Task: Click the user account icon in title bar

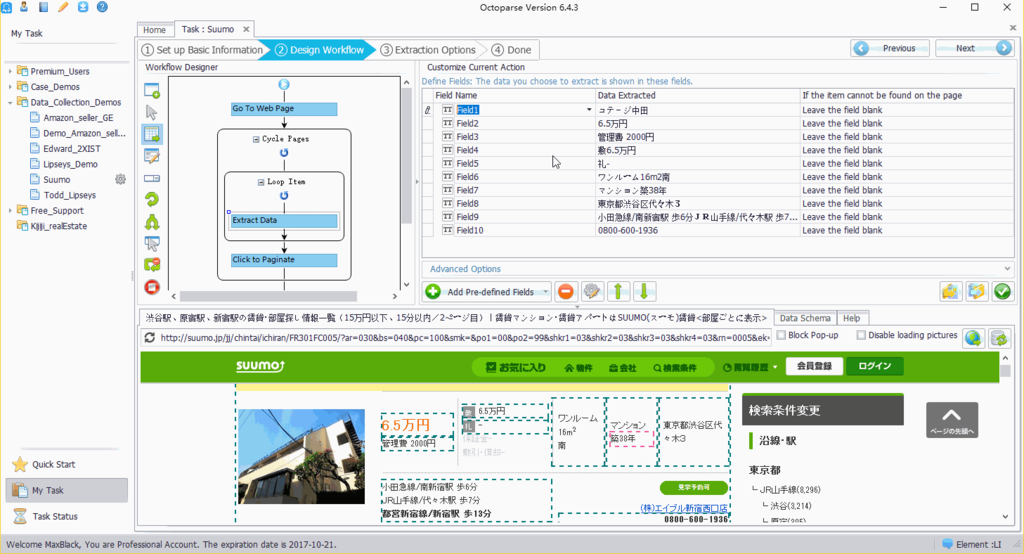Action: pyautogui.click(x=24, y=7)
